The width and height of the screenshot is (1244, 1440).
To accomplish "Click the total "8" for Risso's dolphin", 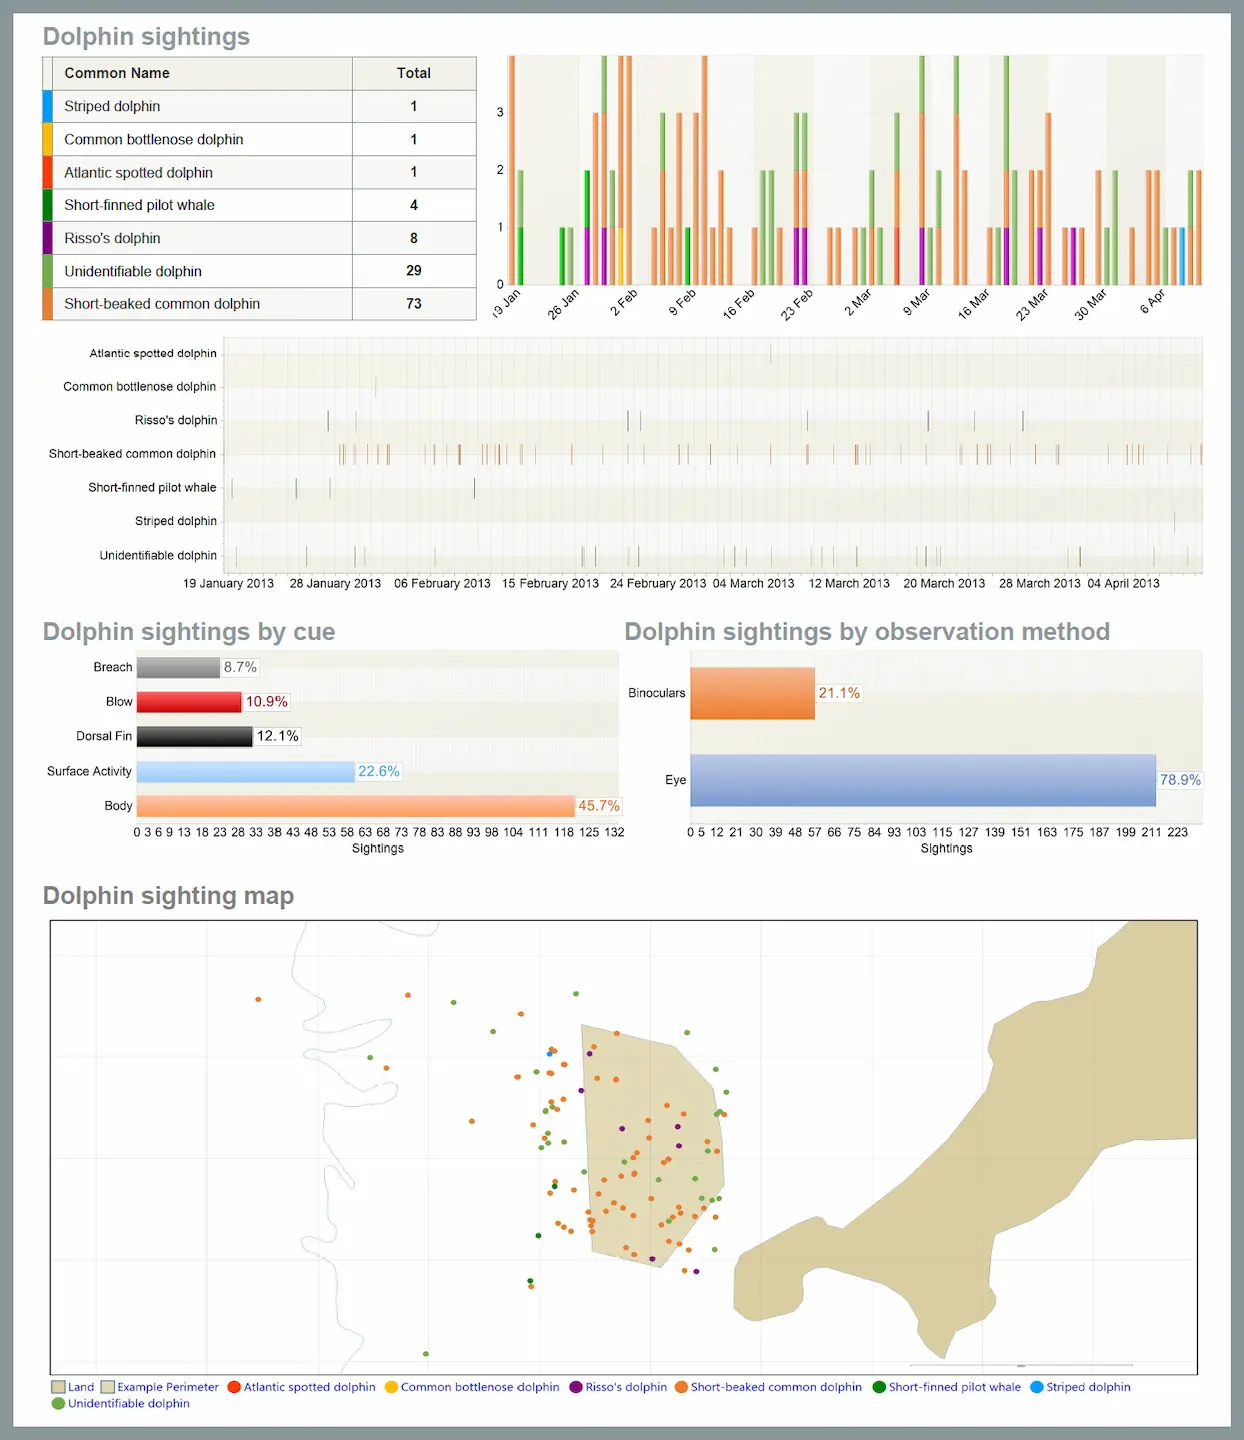I will 414,238.
